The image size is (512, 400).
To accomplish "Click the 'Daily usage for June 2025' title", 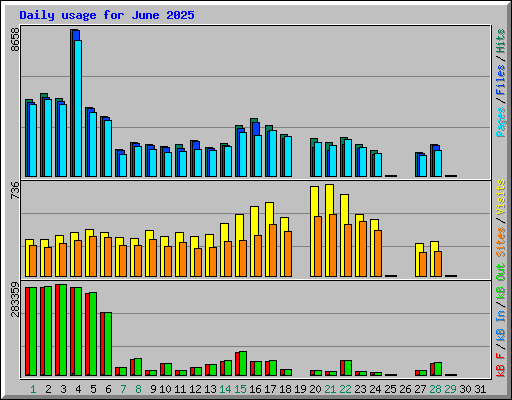I will coord(107,15).
